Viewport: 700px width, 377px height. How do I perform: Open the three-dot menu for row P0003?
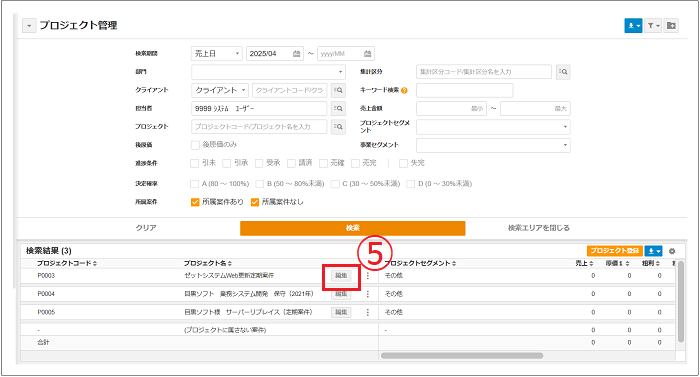tap(368, 276)
